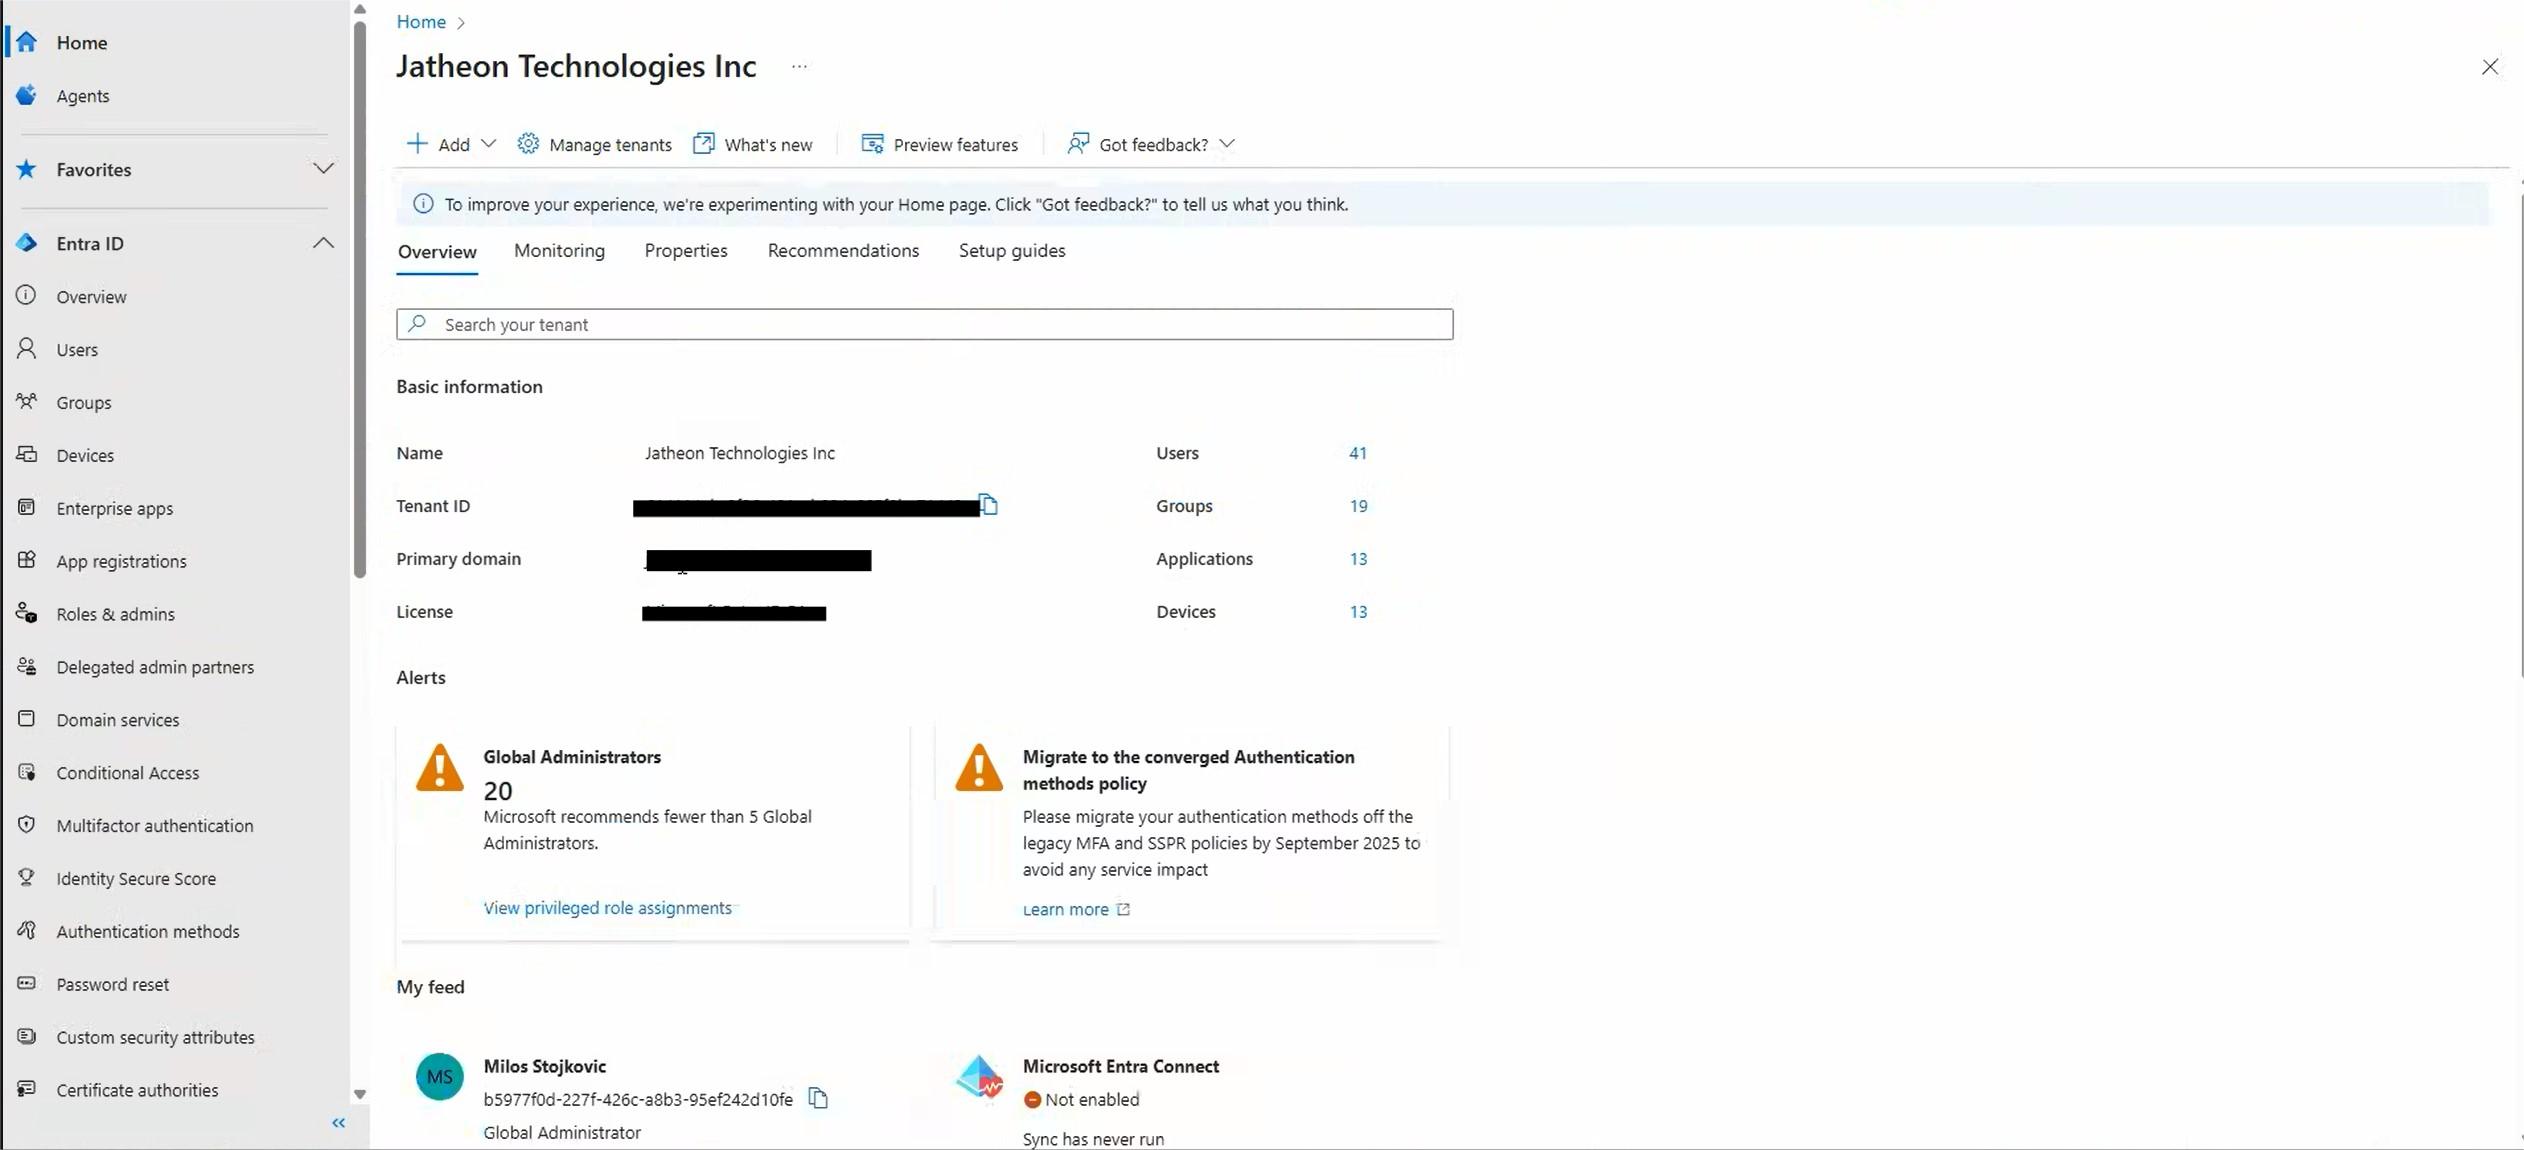Open the App registrations icon

click(x=27, y=560)
